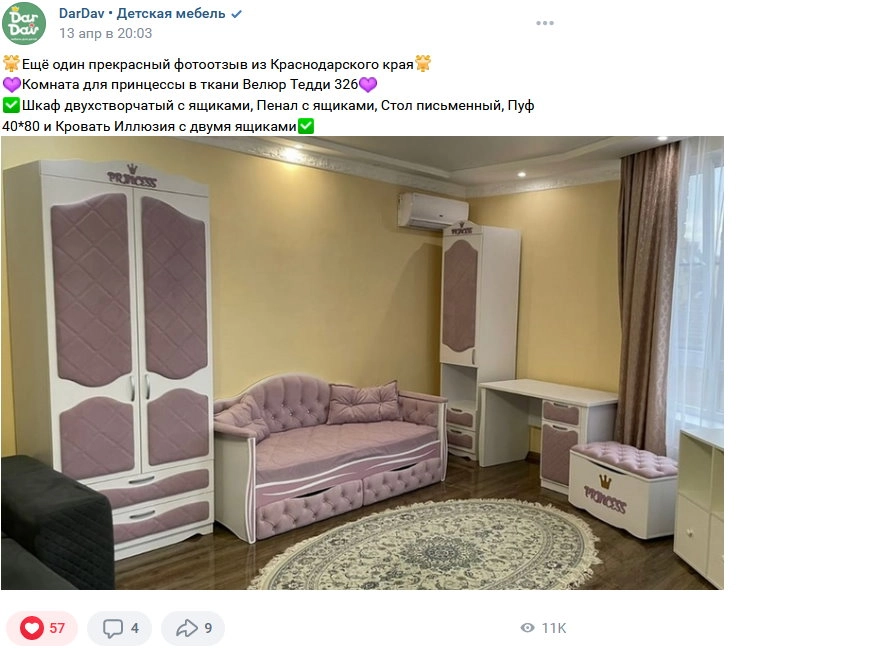Click the share count 9
Screen dimensions: 870x651
click(208, 628)
